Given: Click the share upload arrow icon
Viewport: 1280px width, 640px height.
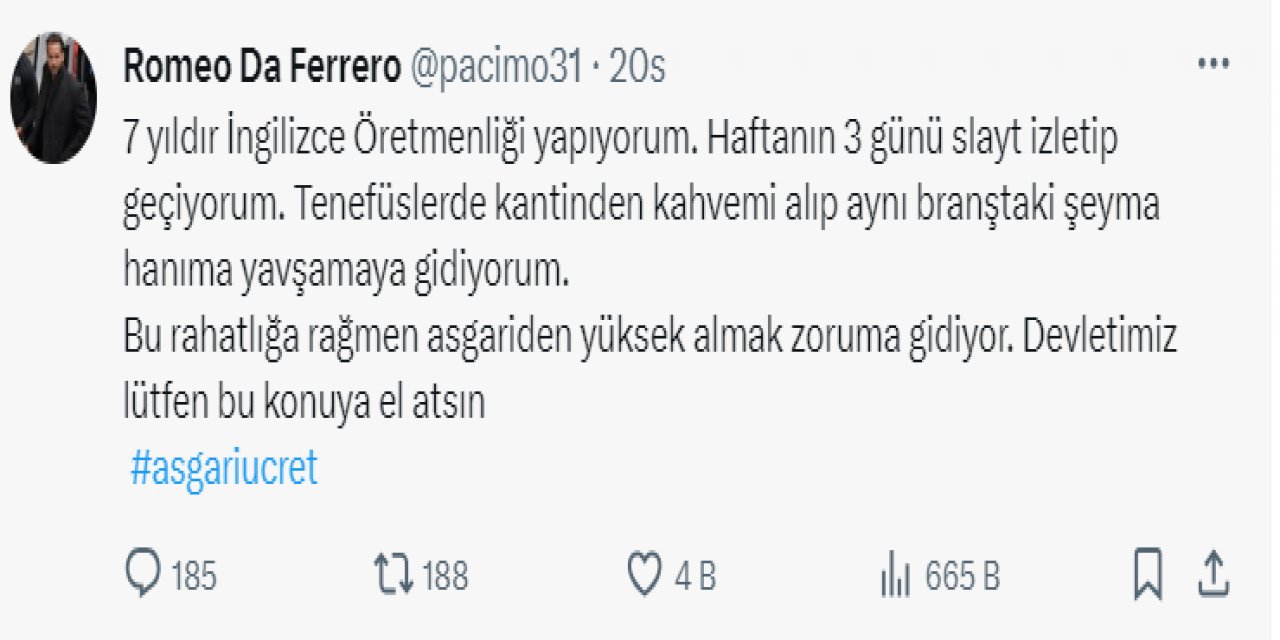Looking at the screenshot, I should pyautogui.click(x=1212, y=575).
